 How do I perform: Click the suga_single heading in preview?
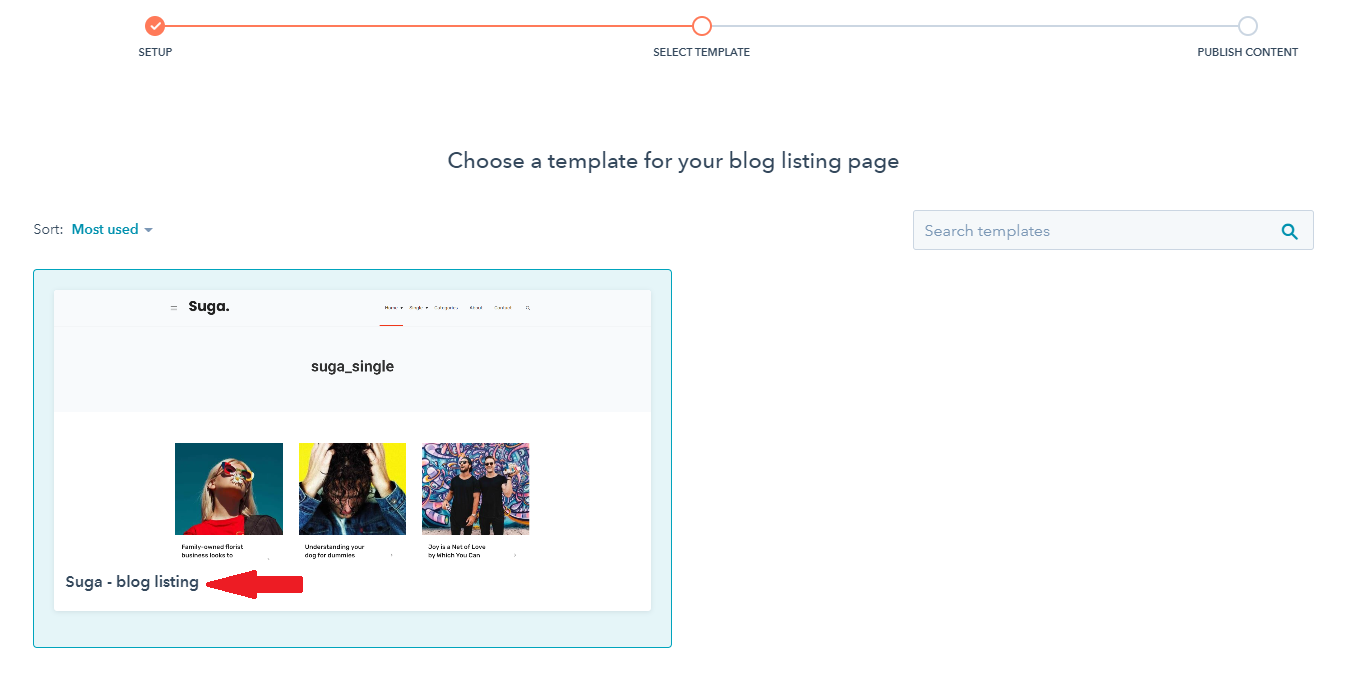pyautogui.click(x=352, y=367)
